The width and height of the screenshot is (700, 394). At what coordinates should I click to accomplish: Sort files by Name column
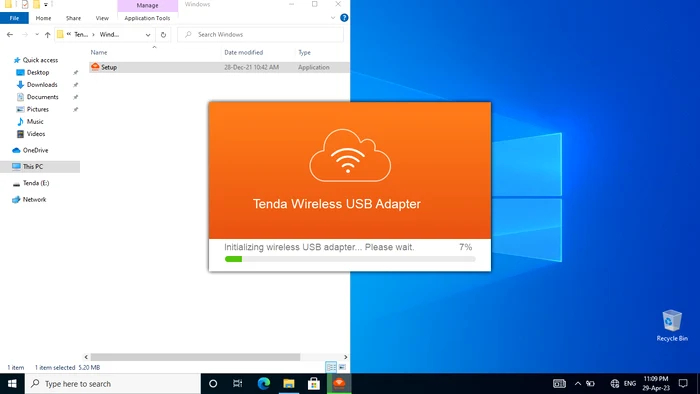[x=99, y=52]
